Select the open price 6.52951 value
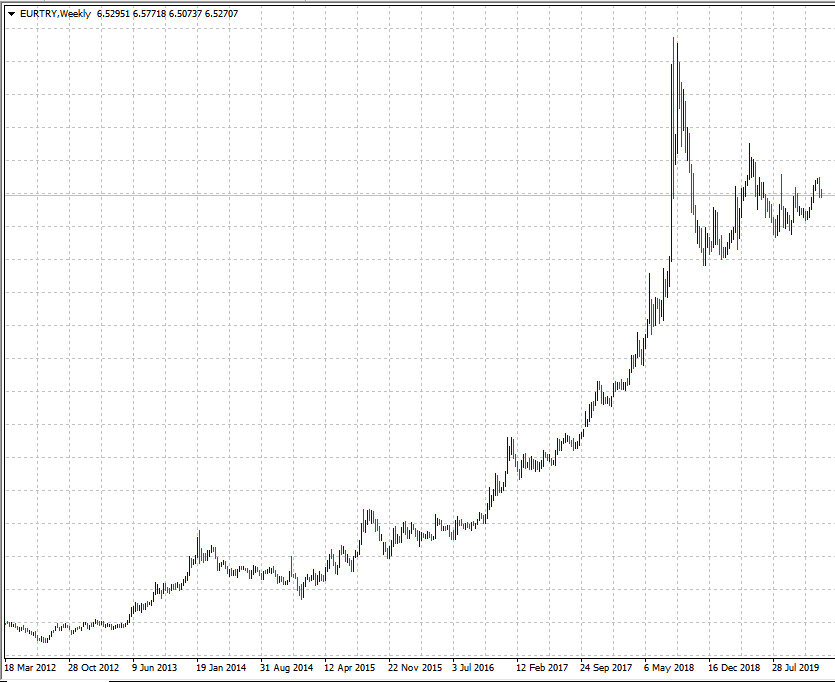 [113, 14]
